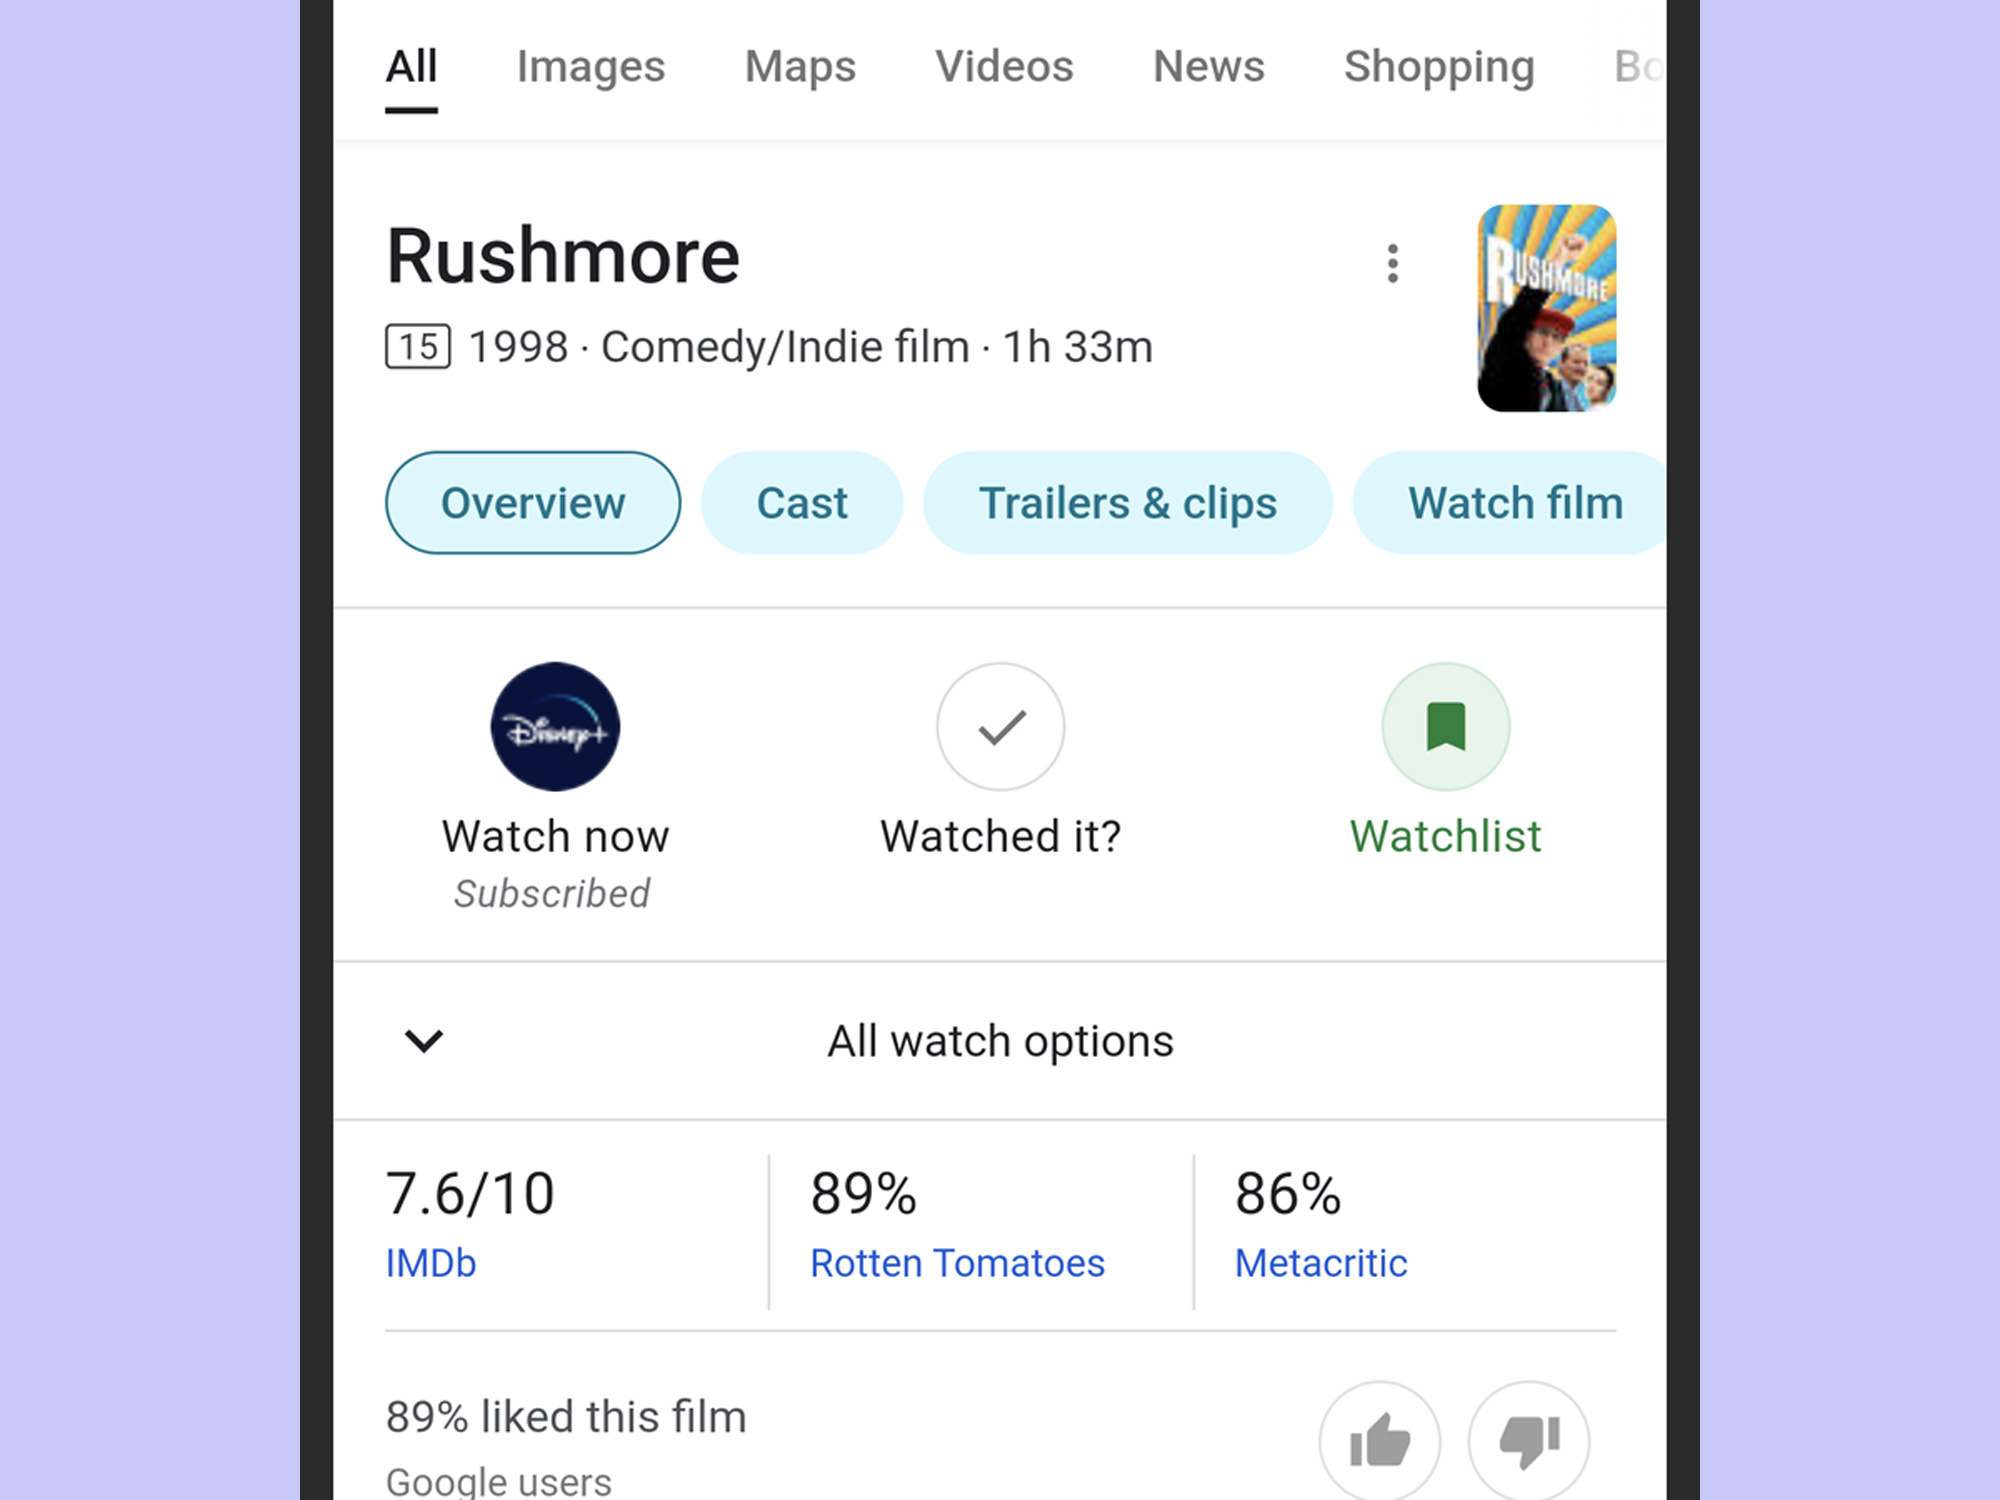
Task: Open the three-dot more options menu
Action: [1392, 264]
